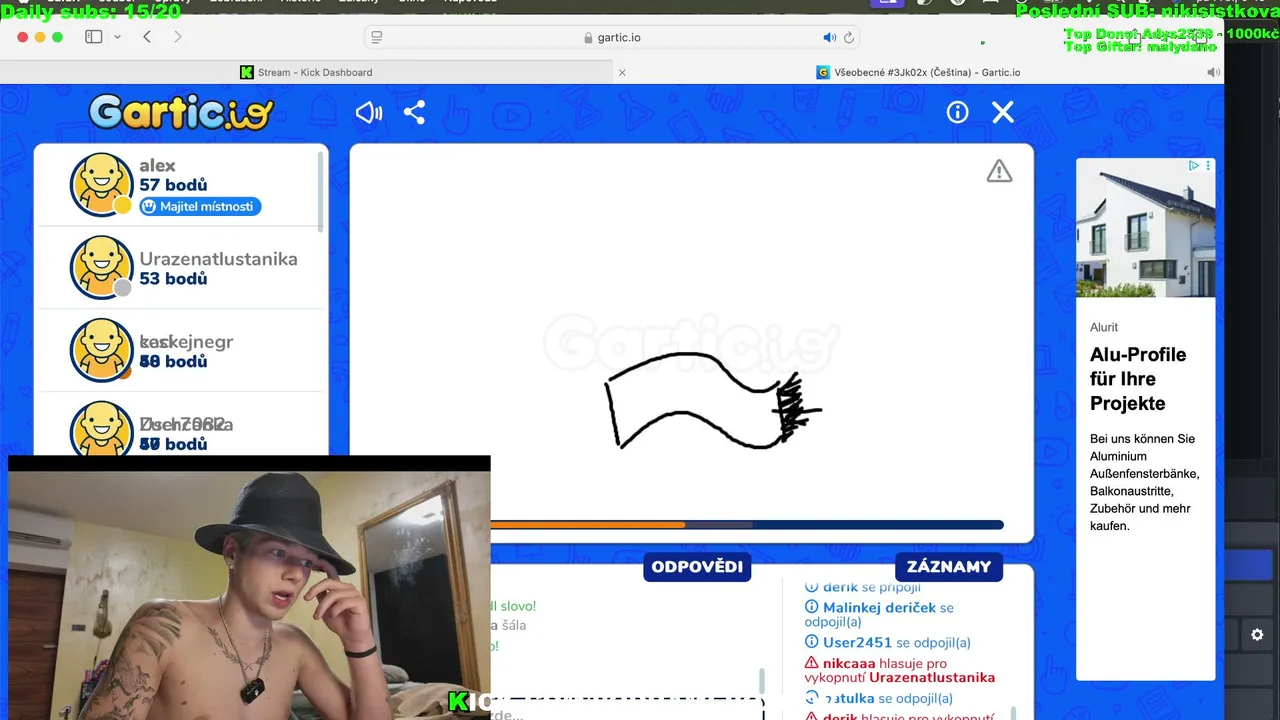Click the Gartic.io logo

181,112
